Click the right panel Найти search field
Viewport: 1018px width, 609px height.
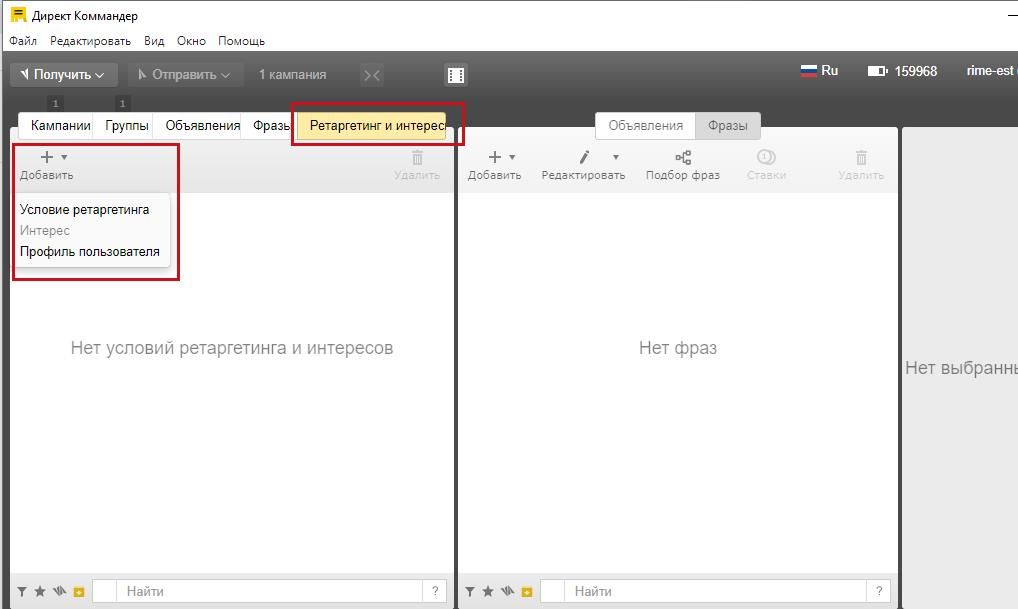tap(715, 591)
